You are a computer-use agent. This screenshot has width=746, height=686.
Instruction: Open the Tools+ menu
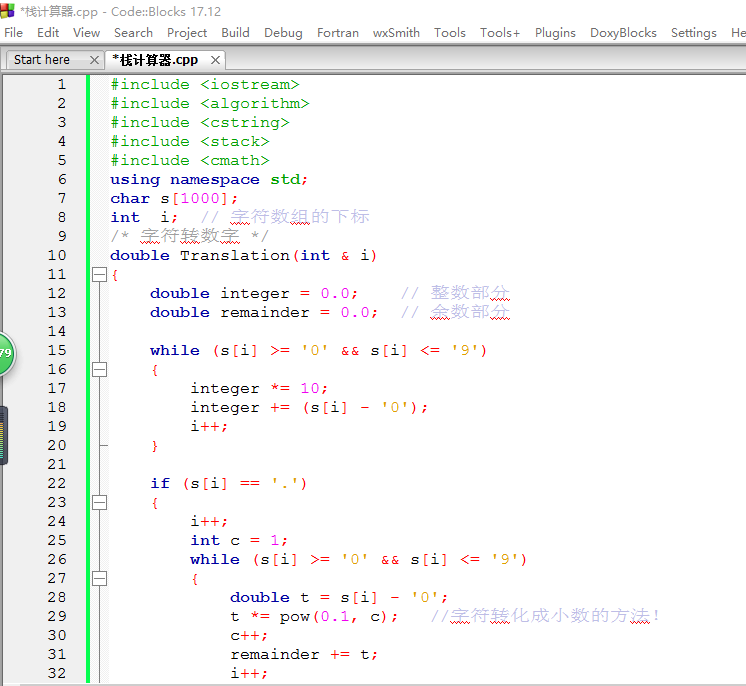coord(500,33)
